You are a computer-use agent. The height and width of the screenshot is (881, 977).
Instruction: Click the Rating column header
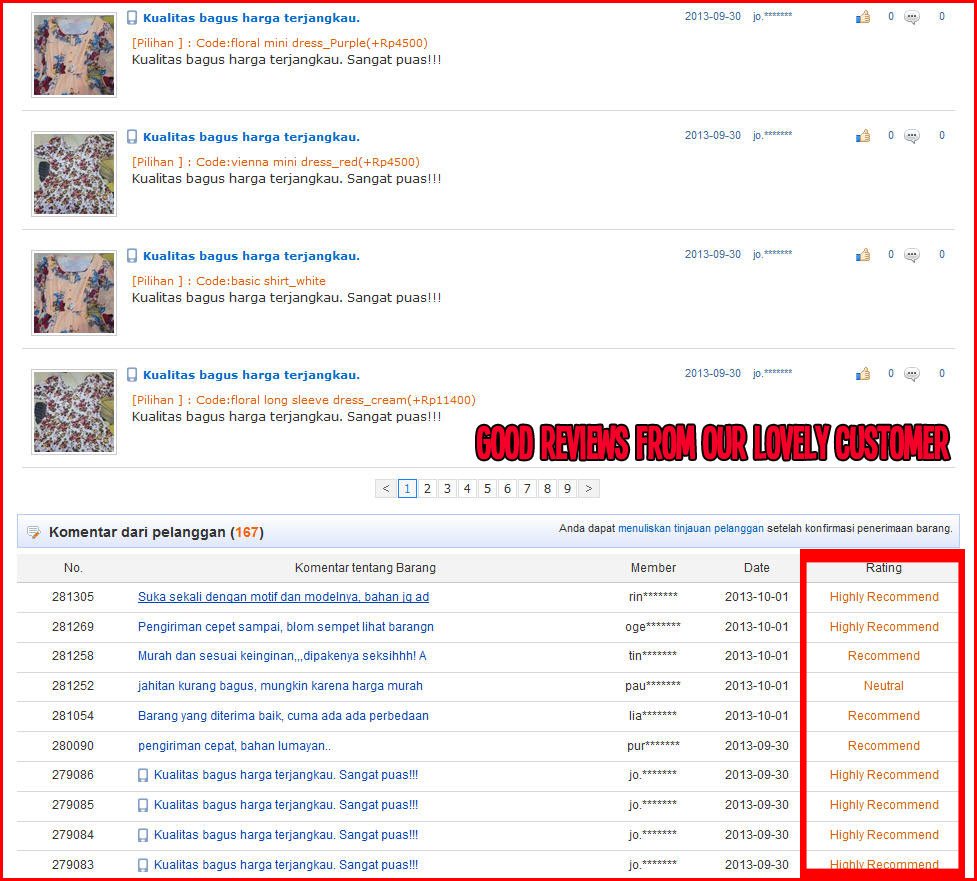(884, 568)
